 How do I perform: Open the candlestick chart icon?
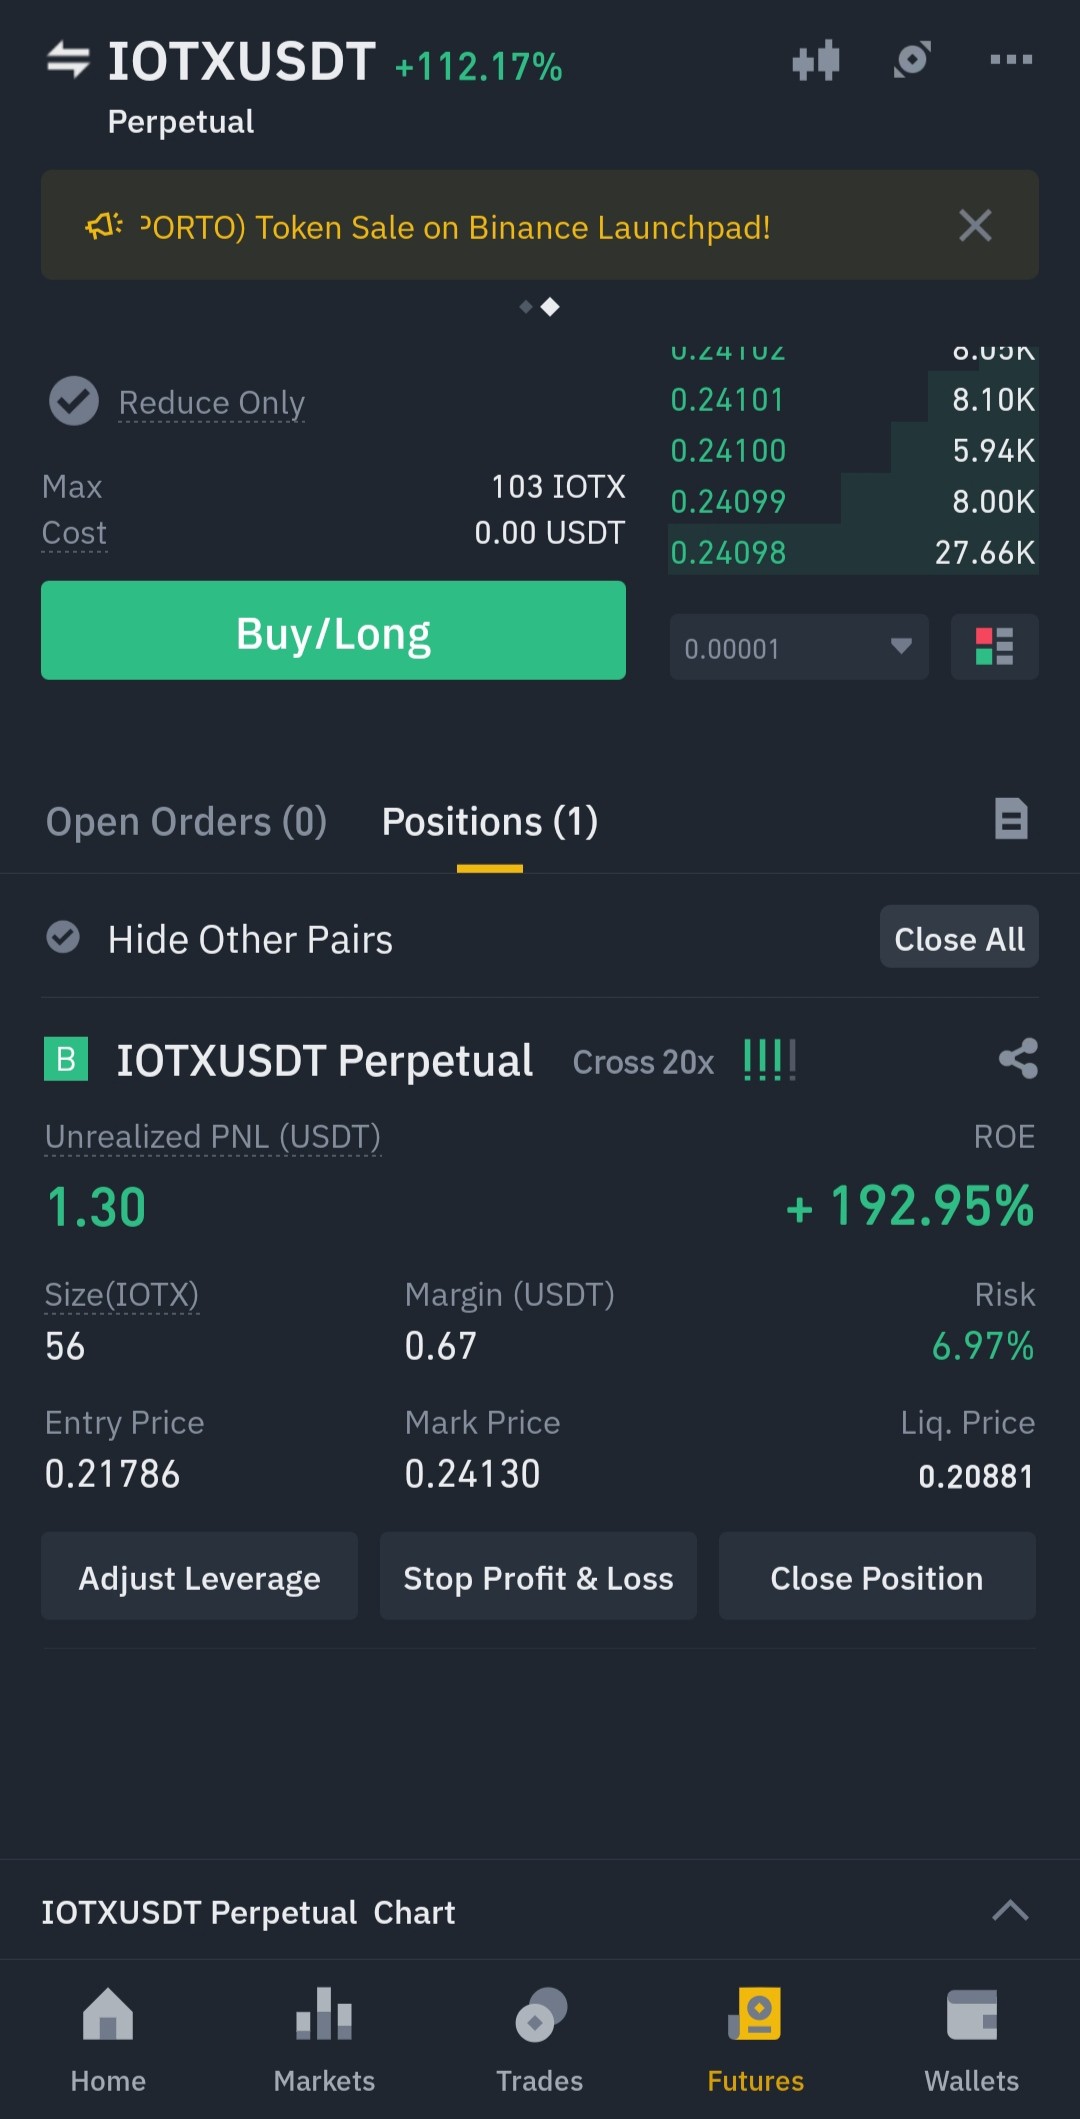[815, 60]
